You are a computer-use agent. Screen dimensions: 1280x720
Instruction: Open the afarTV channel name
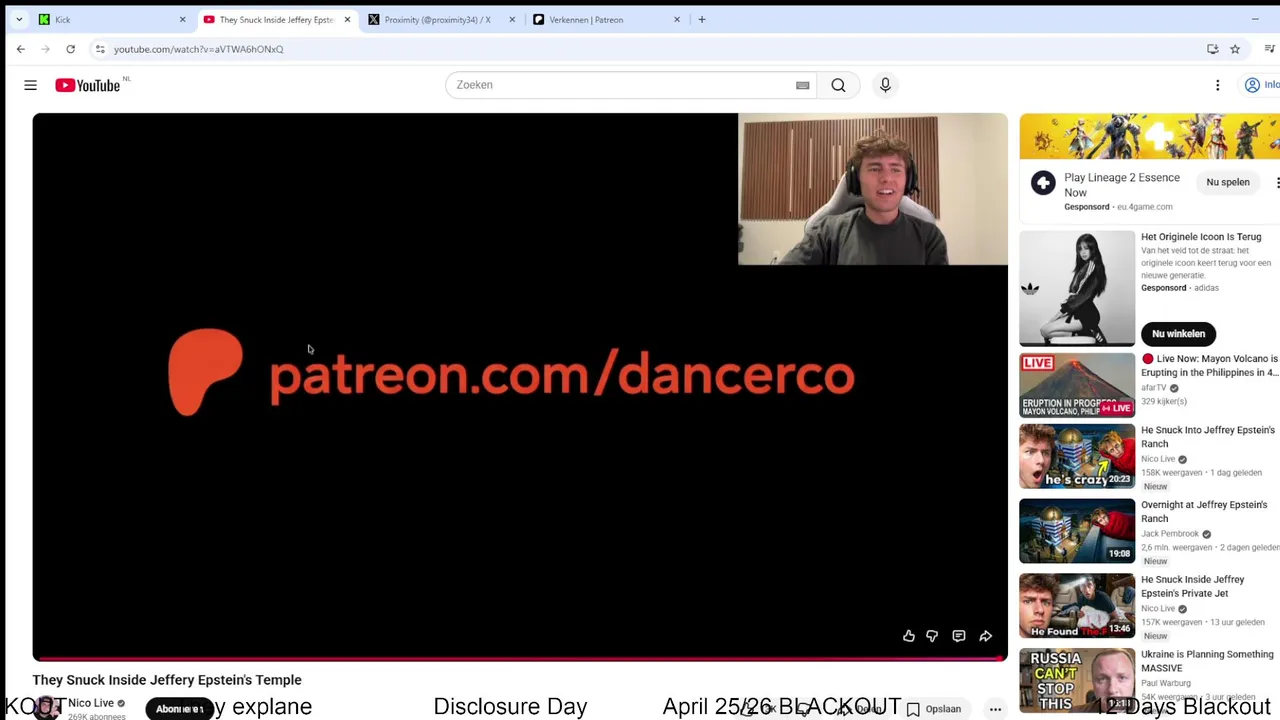click(1154, 388)
